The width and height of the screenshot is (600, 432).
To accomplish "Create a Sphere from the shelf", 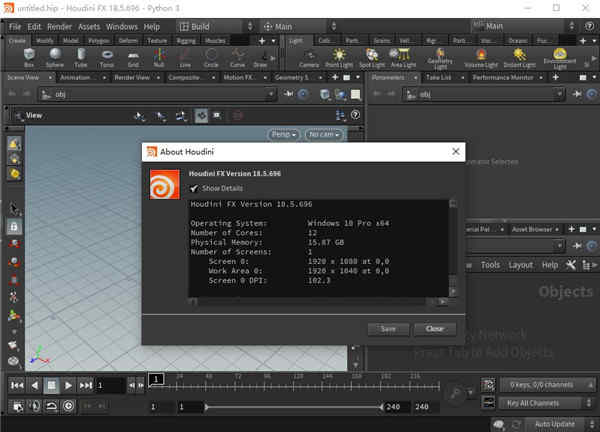I will point(55,58).
